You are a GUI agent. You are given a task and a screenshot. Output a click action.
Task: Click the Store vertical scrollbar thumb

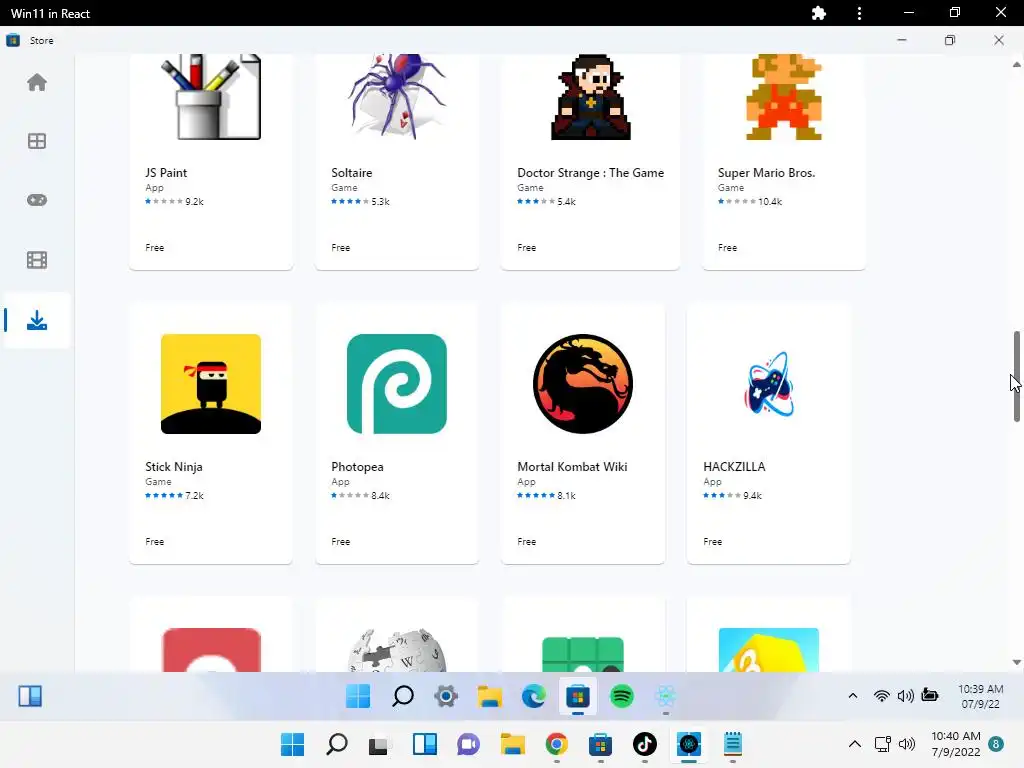(1016, 376)
